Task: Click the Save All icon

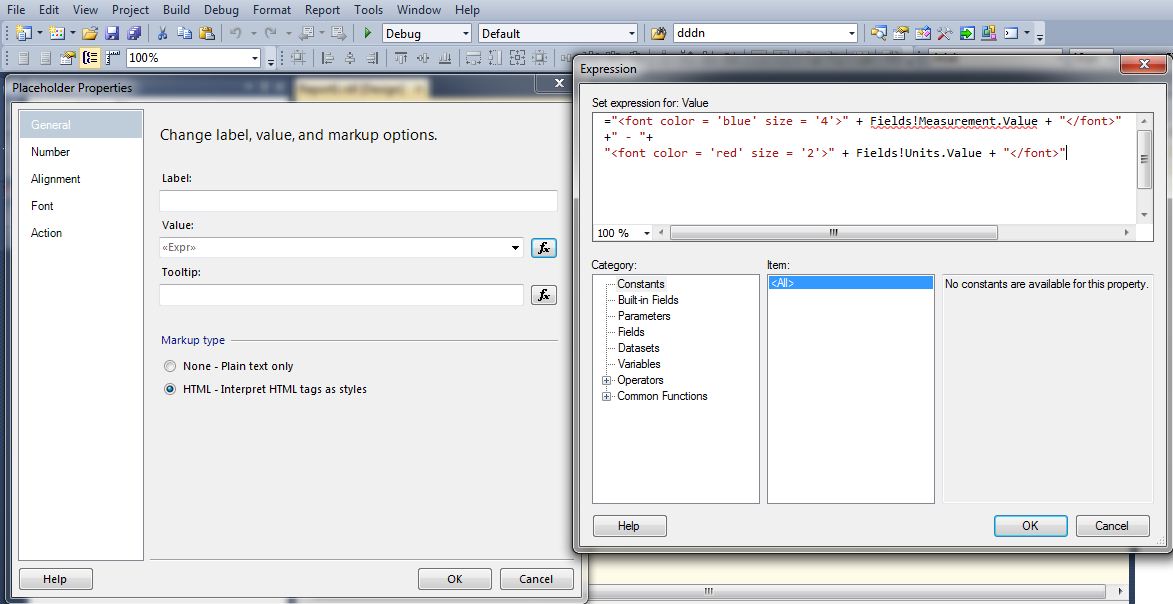Action: pos(134,33)
